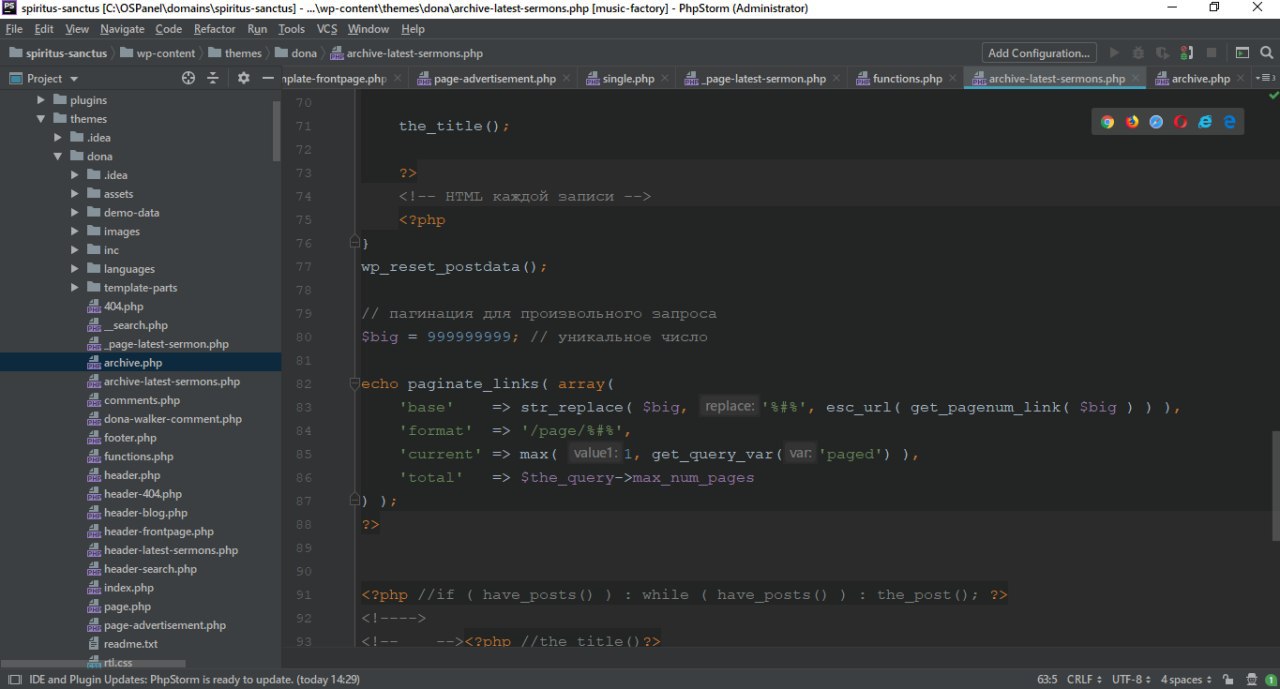Toggle fold marker at closing brace line 76
Screen dimensions: 1280x689
click(x=354, y=242)
